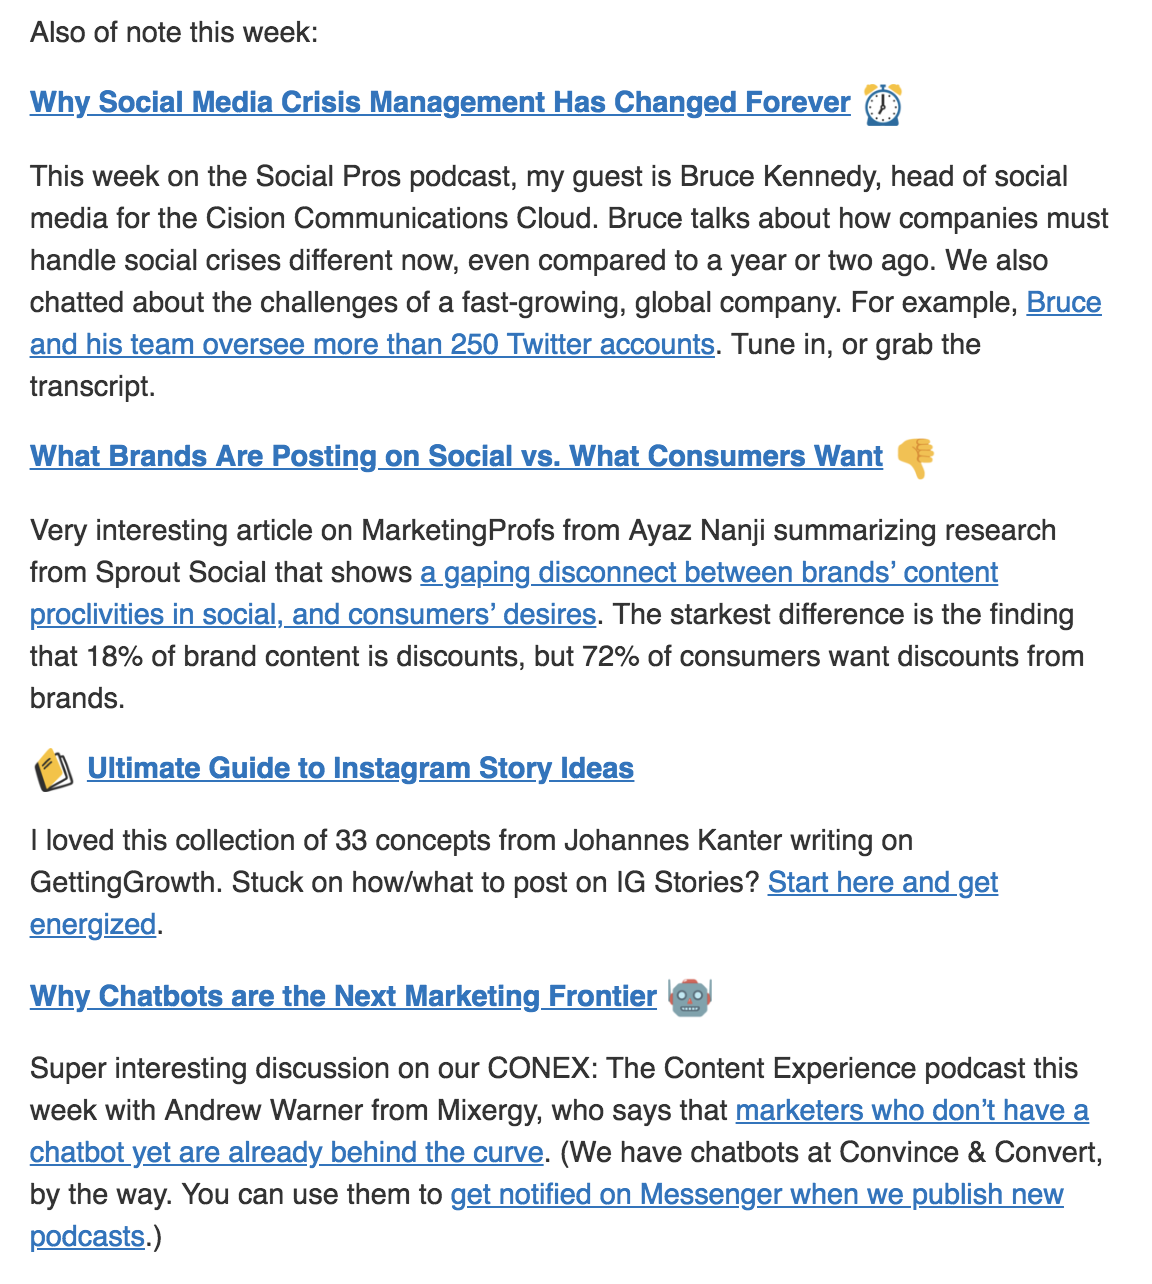
Task: Open What Brands Are Posting on Social link
Action: point(456,456)
